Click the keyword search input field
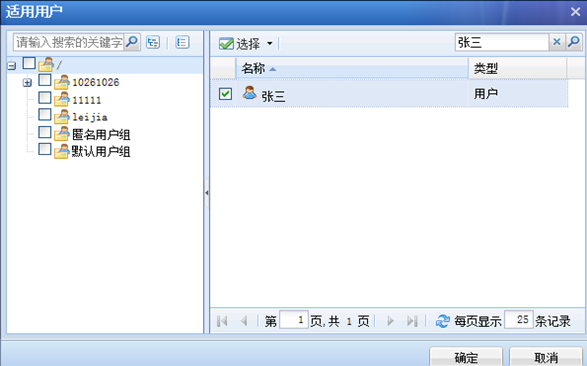Viewport: 587px width, 366px height. click(x=69, y=42)
